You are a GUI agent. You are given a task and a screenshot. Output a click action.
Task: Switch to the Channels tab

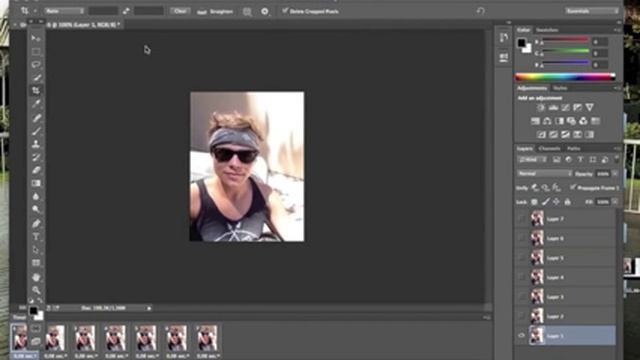(549, 149)
